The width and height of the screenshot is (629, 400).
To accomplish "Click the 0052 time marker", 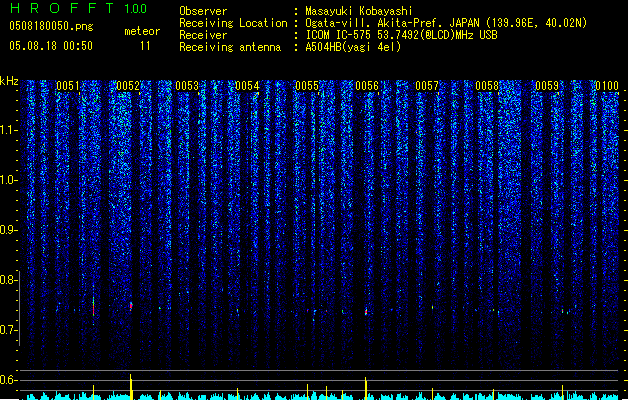I will (x=128, y=86).
